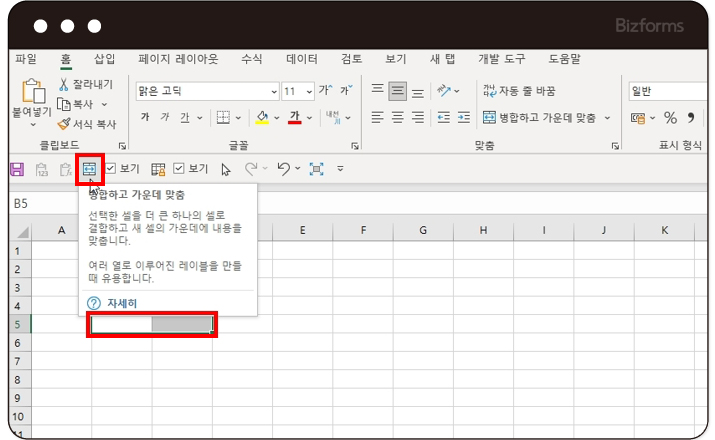Click the B5 name box field
715x440 pixels.
40,203
